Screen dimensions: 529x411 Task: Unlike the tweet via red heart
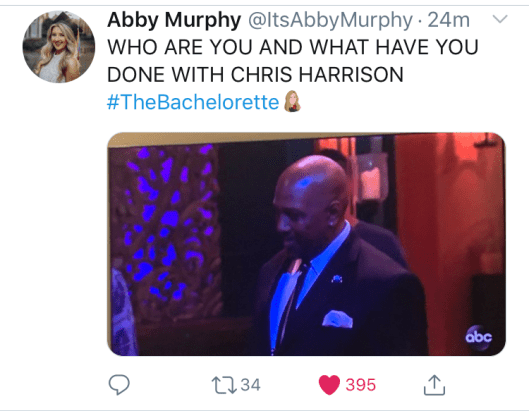[329, 385]
